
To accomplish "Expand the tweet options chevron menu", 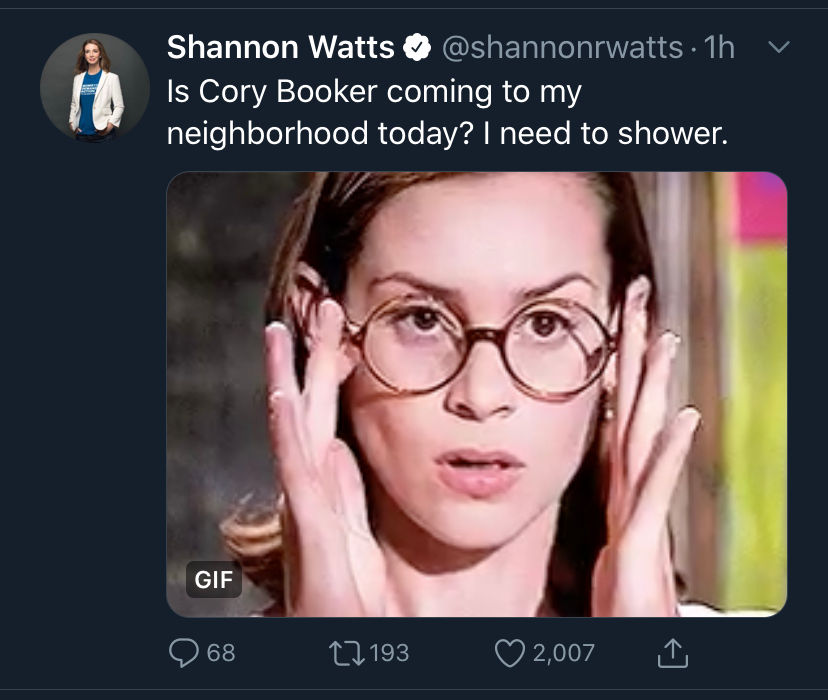I will click(x=778, y=47).
